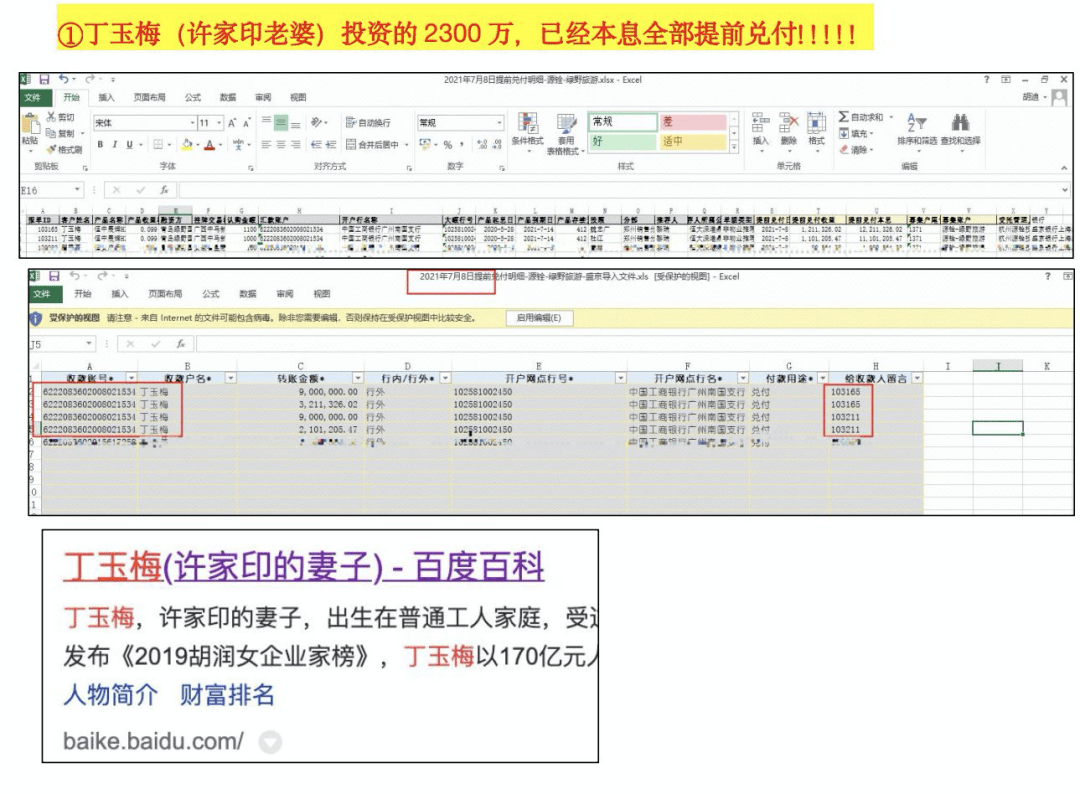The width and height of the screenshot is (1080, 794).
Task: Switch to the 数据 tab in the upper Excel window
Action: coord(228,98)
